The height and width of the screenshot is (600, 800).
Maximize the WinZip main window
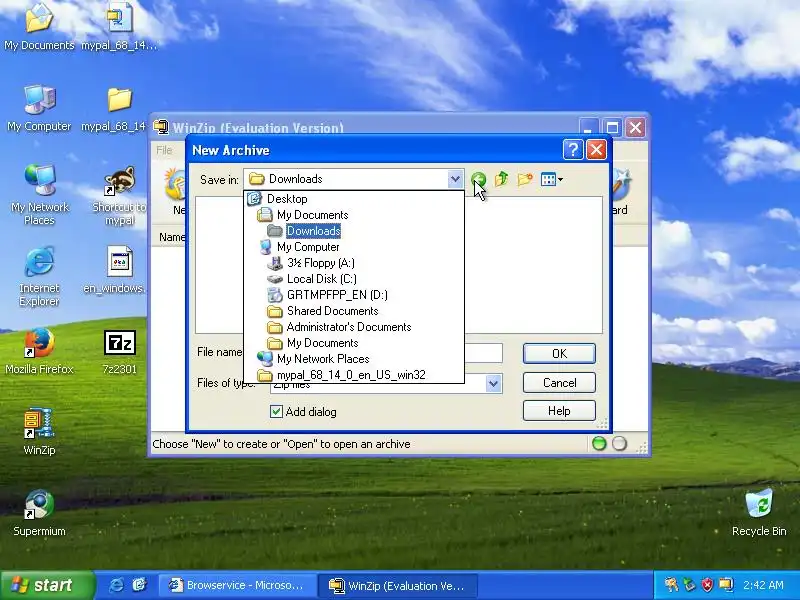pyautogui.click(x=612, y=127)
